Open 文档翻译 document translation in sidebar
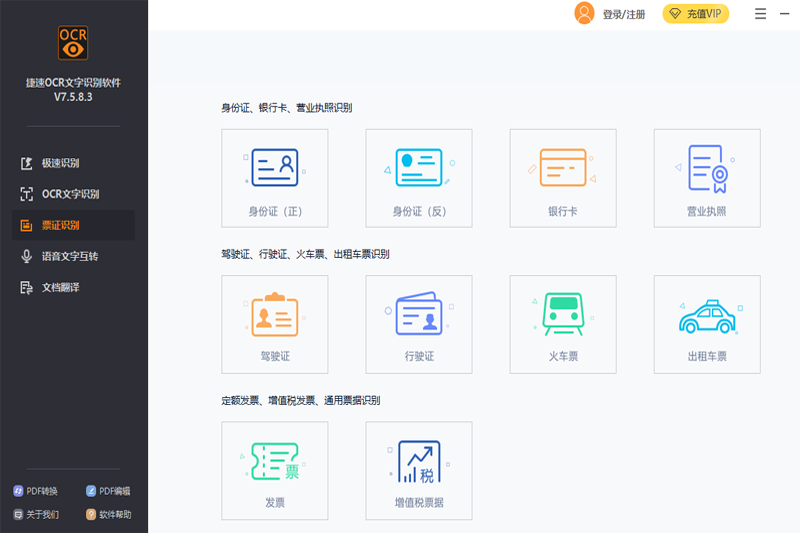 pyautogui.click(x=60, y=287)
